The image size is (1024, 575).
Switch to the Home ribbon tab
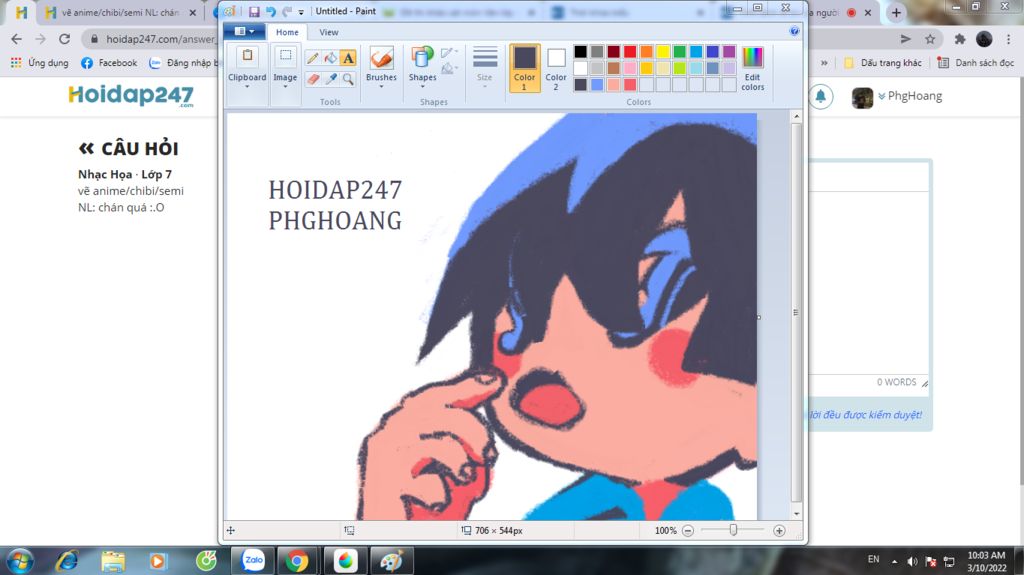287,32
